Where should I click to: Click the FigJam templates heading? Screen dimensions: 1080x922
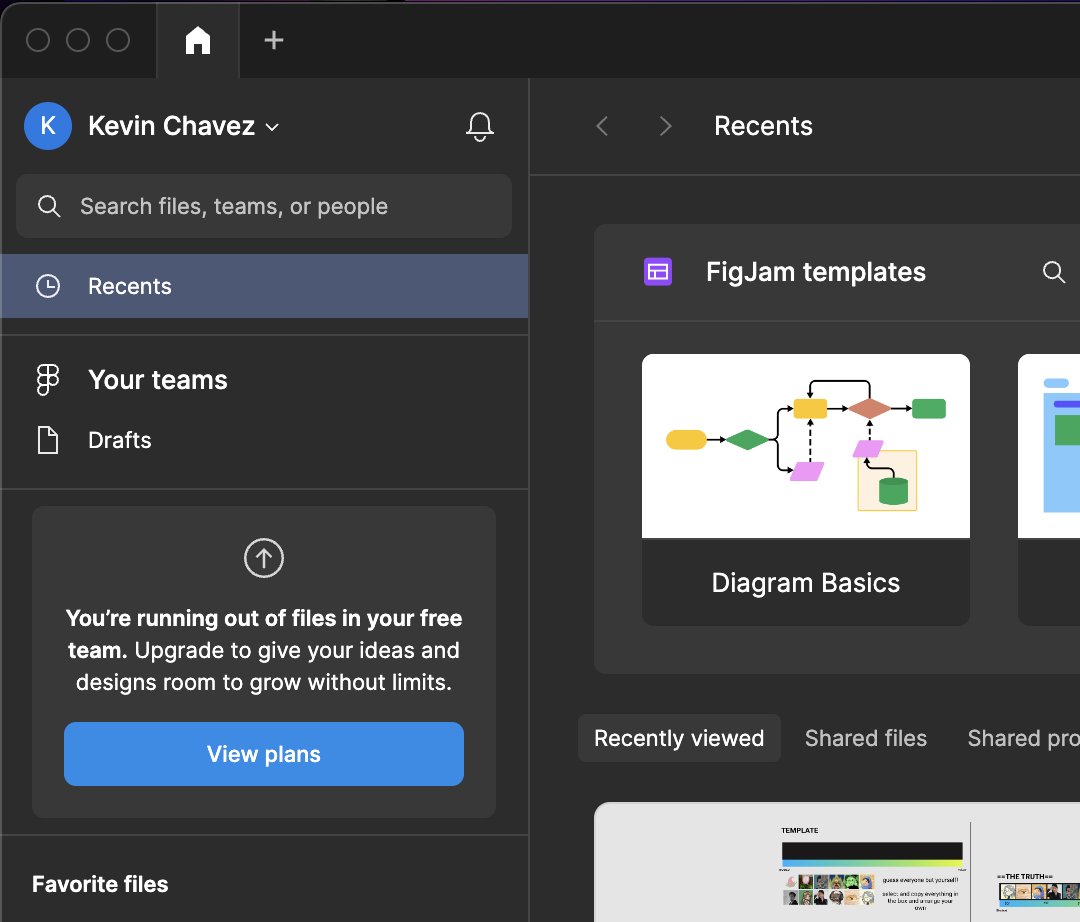tap(816, 272)
